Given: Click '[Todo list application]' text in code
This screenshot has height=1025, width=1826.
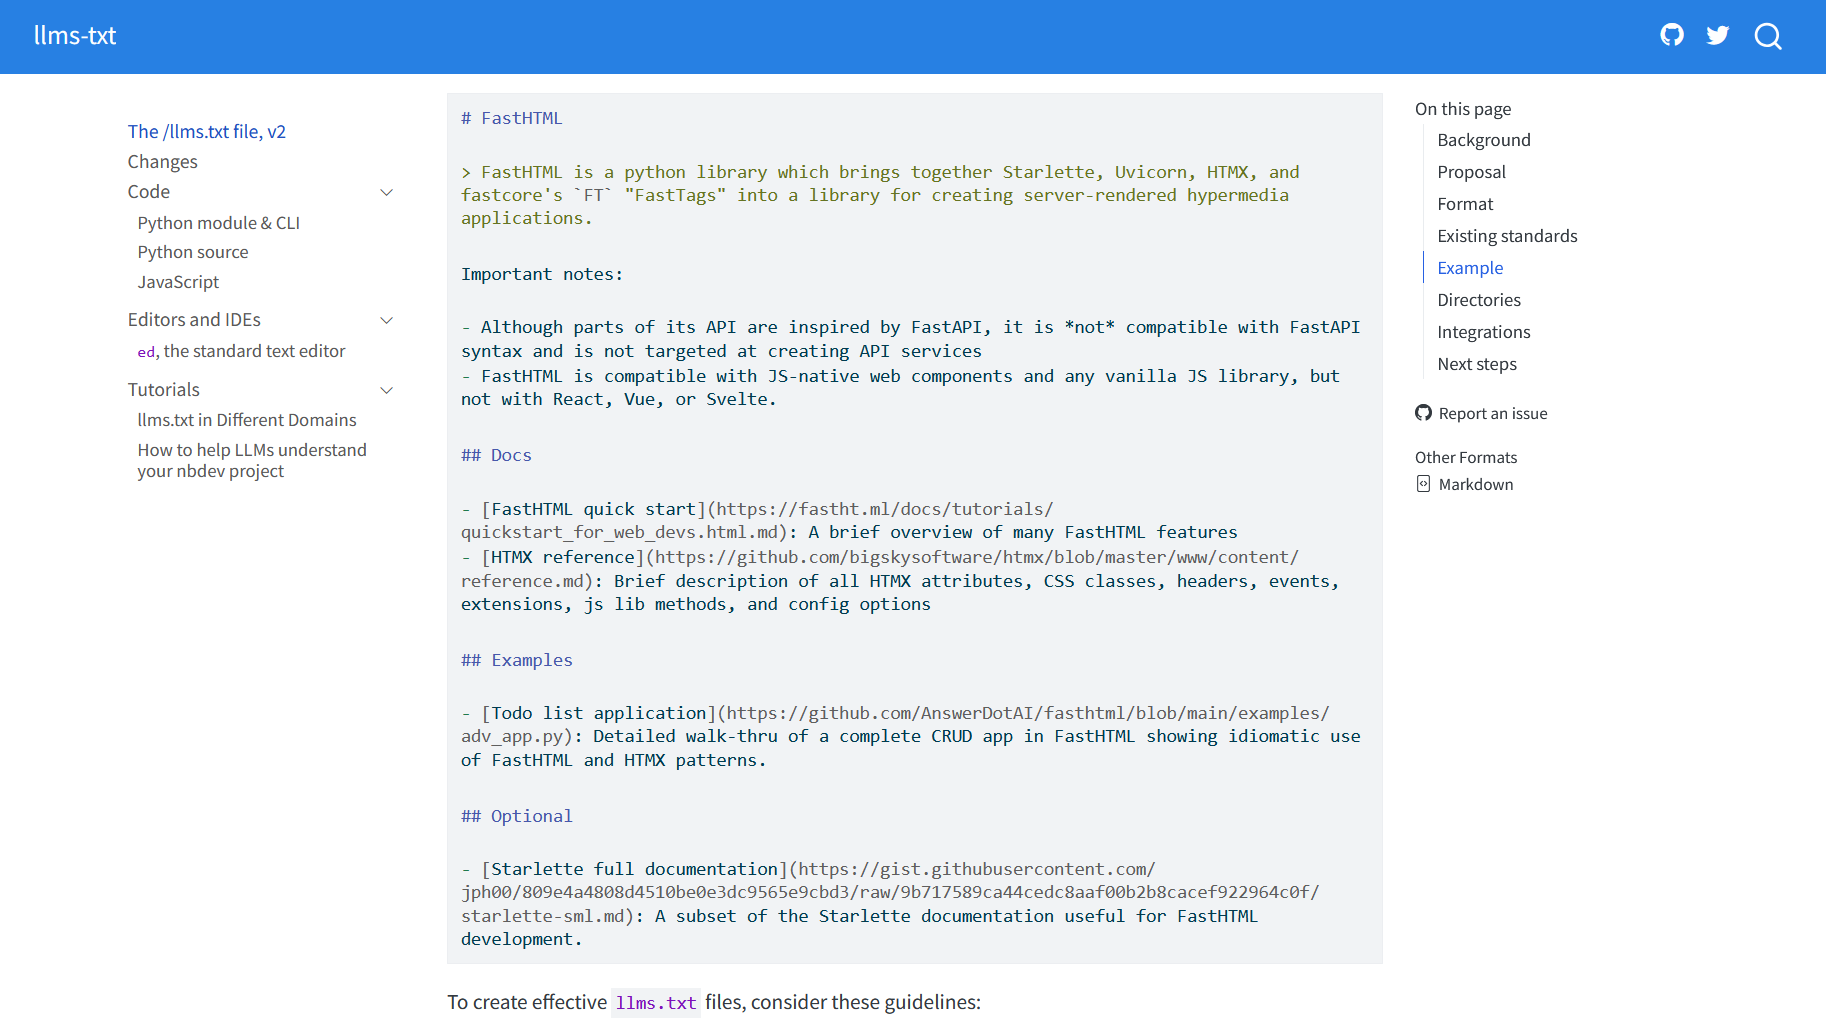Looking at the screenshot, I should pos(599,713).
